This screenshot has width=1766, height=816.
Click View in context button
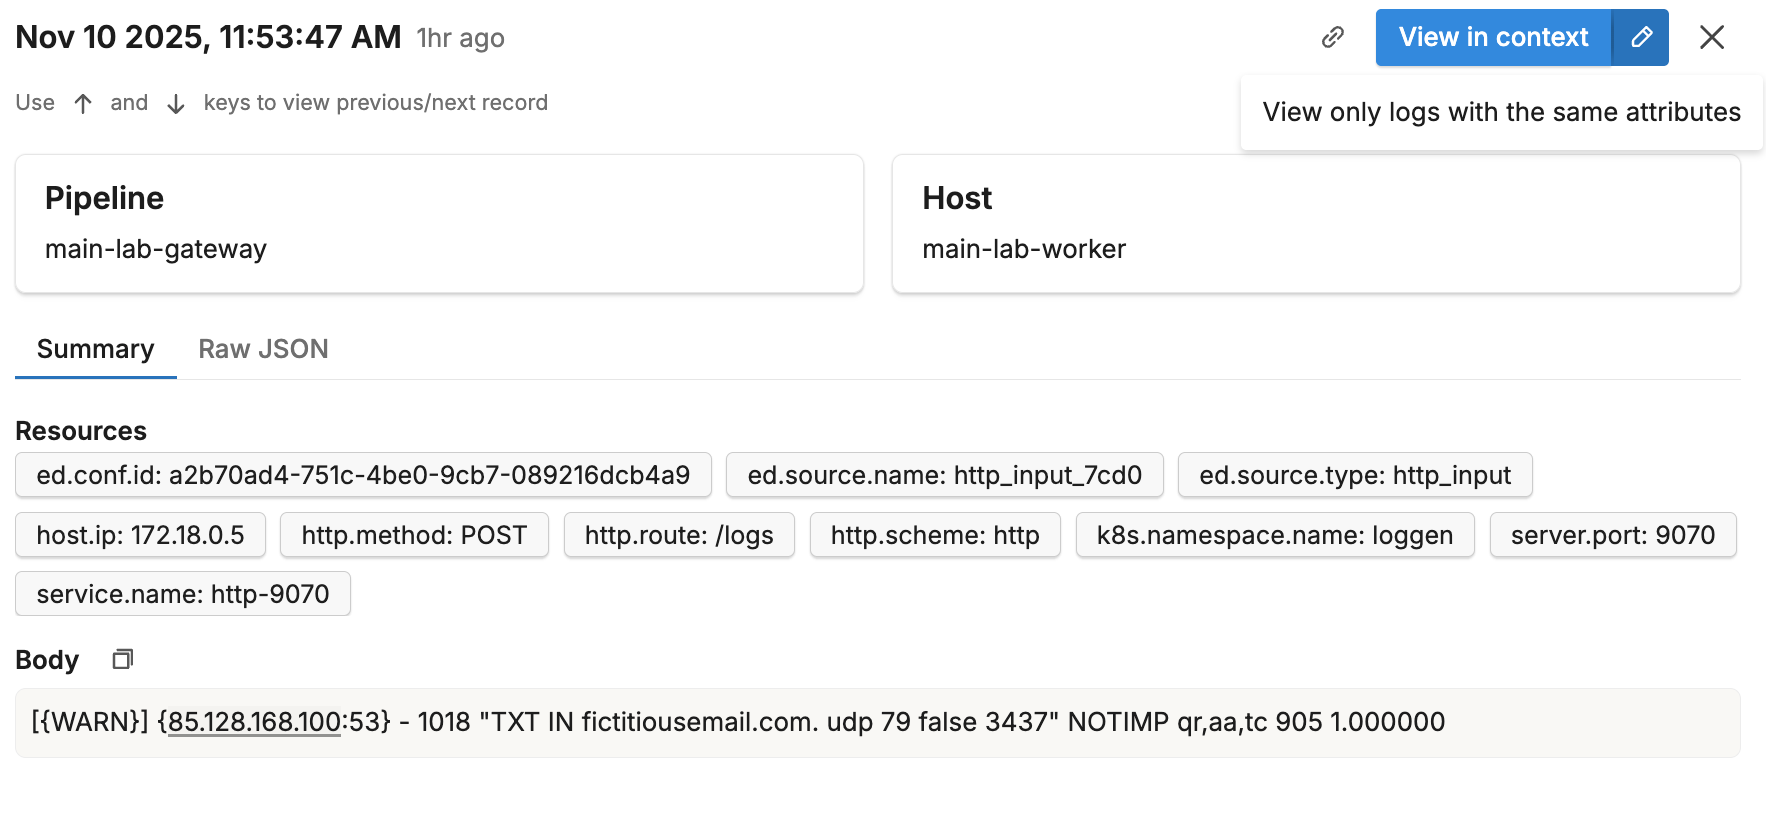pyautogui.click(x=1492, y=38)
